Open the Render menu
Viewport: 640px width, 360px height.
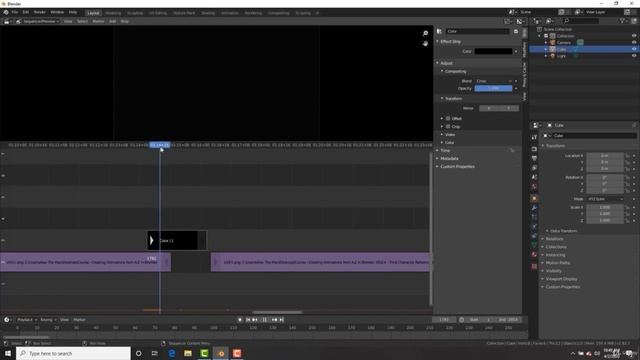(40, 12)
